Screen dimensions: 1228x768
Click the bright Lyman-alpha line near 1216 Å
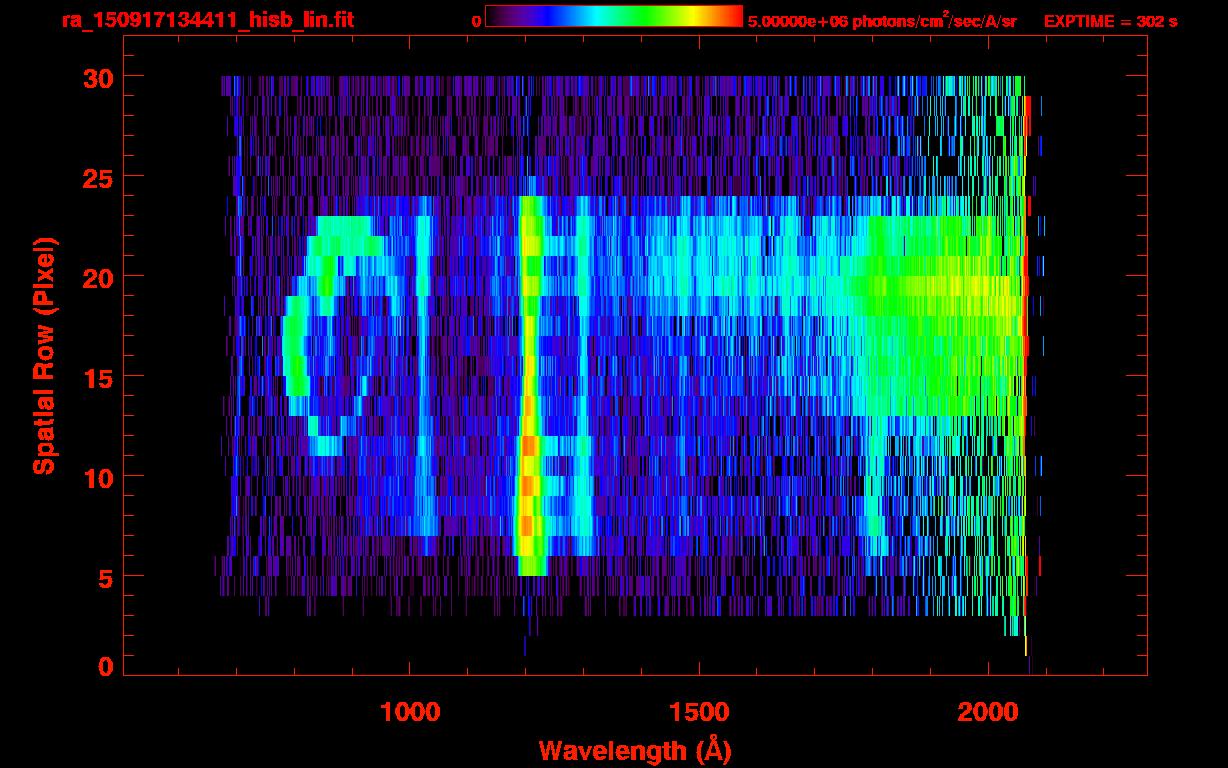530,385
